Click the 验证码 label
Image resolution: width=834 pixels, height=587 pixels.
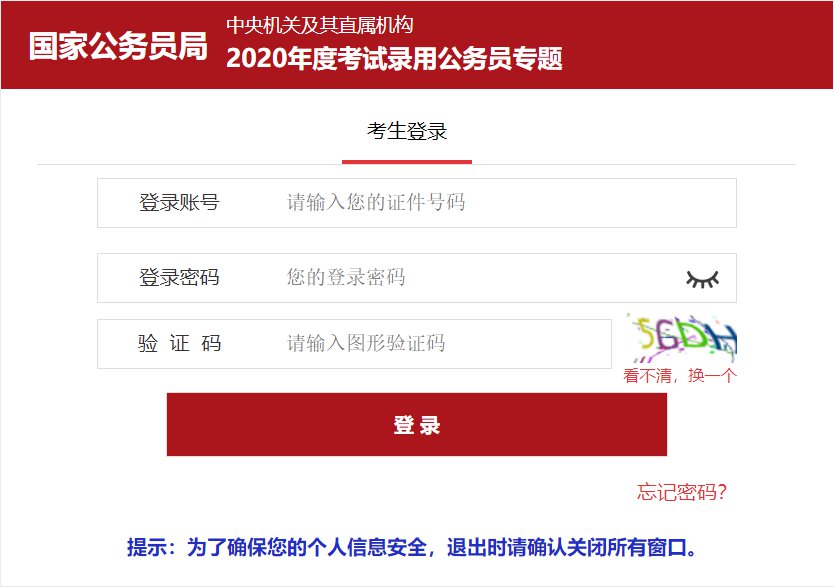pyautogui.click(x=179, y=343)
